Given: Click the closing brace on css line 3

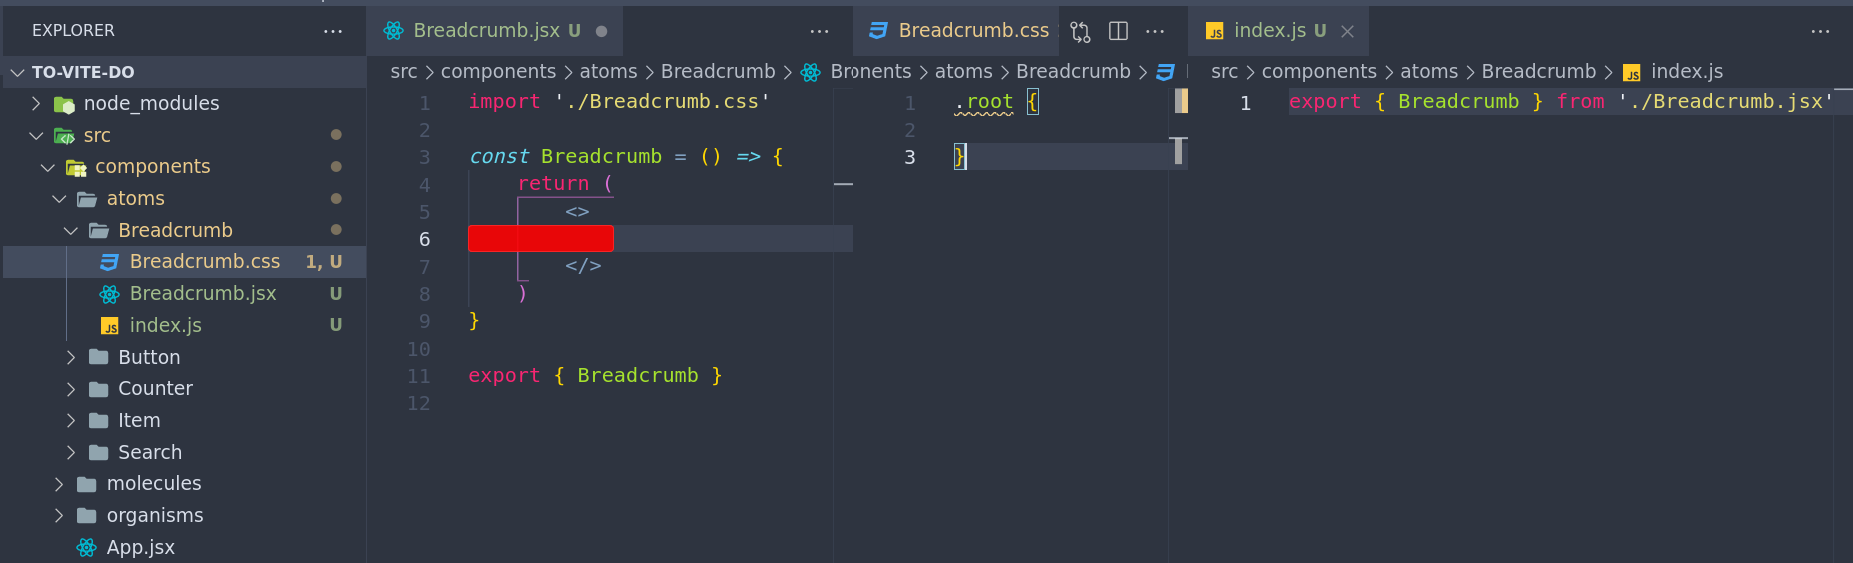Looking at the screenshot, I should (x=960, y=157).
